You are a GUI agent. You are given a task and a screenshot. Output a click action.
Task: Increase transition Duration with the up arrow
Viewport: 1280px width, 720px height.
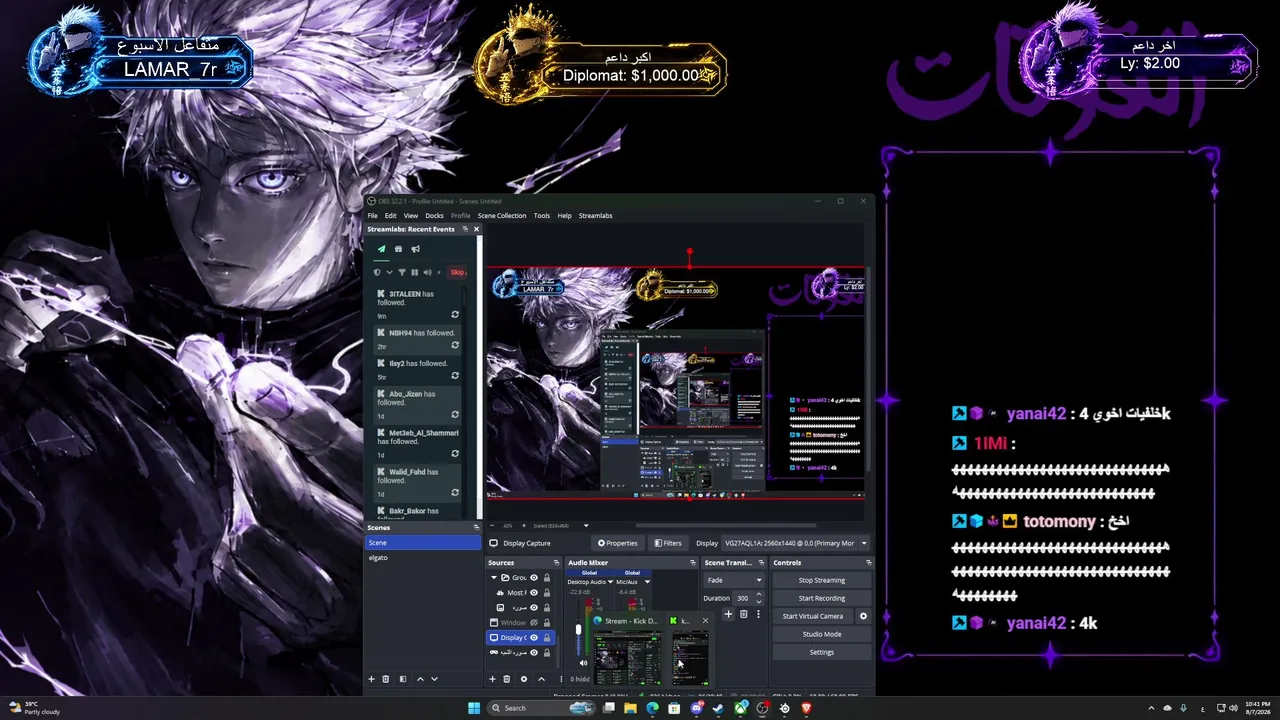point(758,596)
